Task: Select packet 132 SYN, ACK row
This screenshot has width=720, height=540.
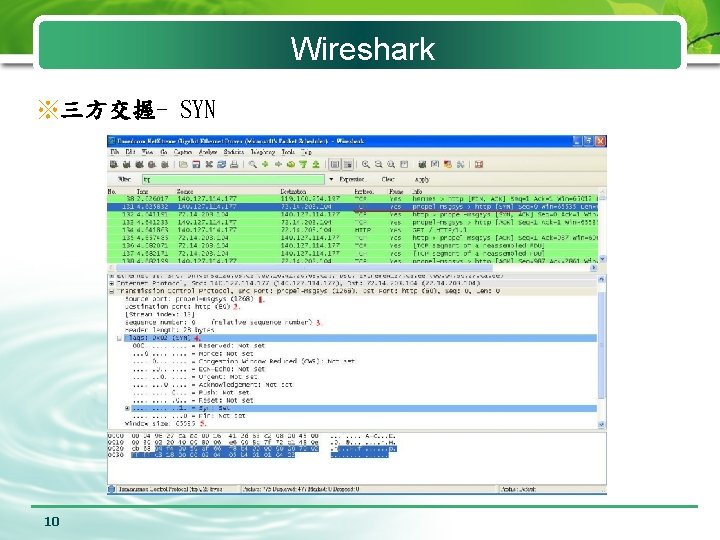Action: [x=353, y=214]
